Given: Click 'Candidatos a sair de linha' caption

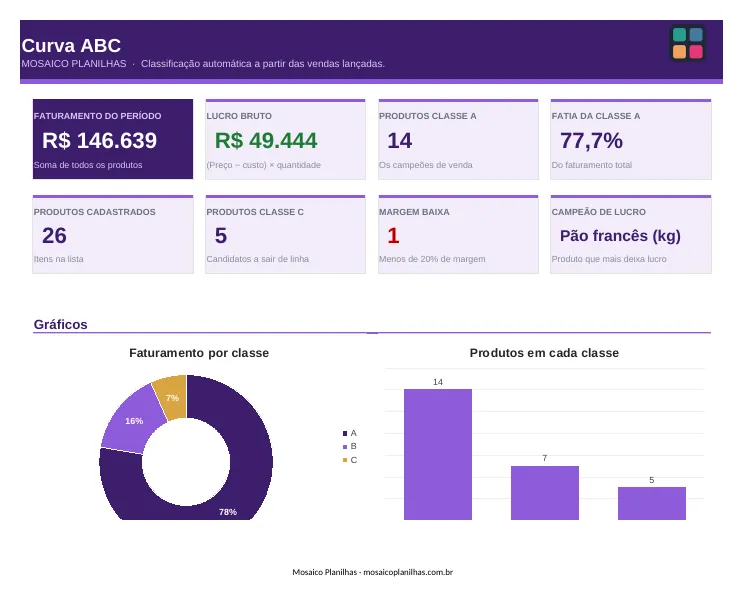Looking at the screenshot, I should coord(258,259).
